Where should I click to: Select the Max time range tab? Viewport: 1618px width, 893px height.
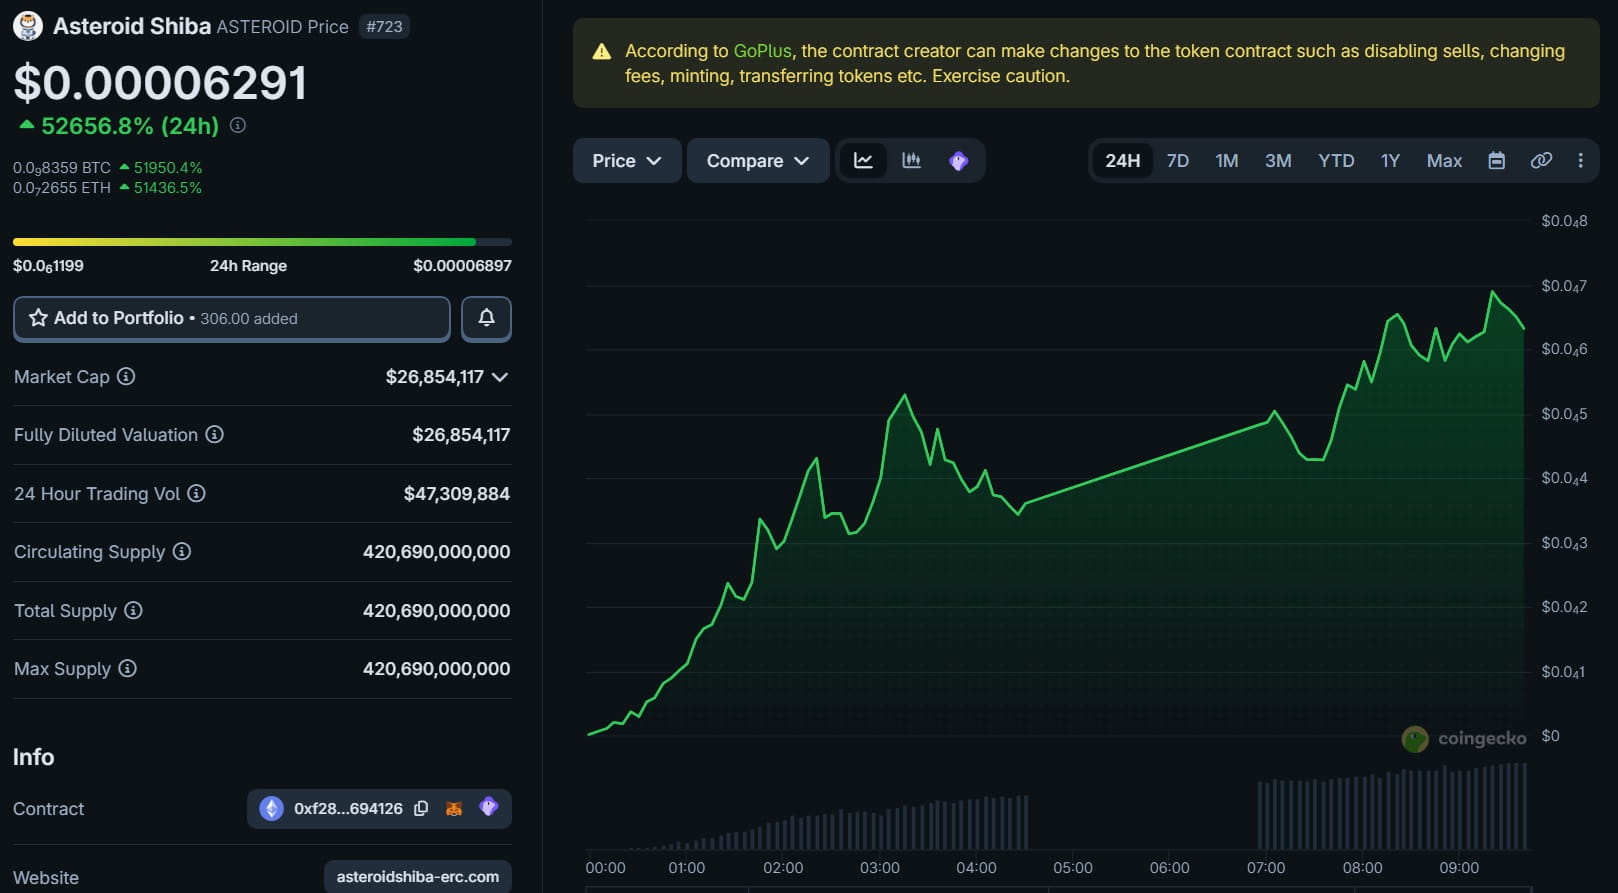click(1443, 161)
